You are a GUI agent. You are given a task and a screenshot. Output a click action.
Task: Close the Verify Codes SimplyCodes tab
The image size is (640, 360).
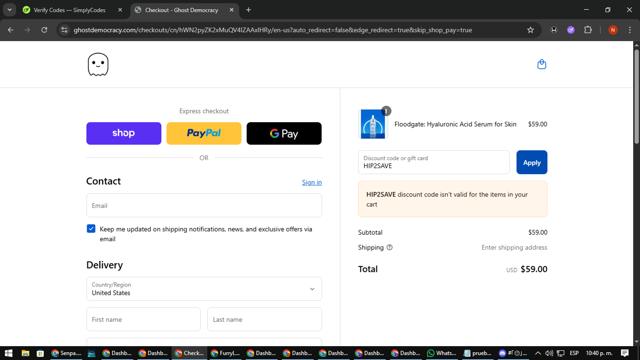[x=120, y=10]
